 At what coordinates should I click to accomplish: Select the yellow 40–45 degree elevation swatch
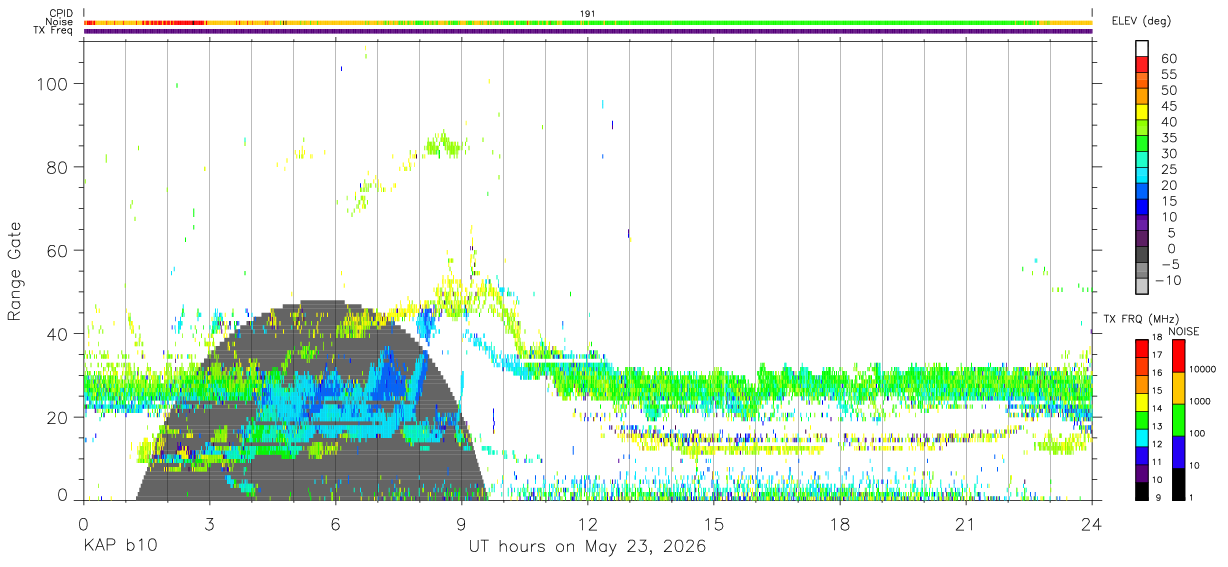[x=1142, y=113]
